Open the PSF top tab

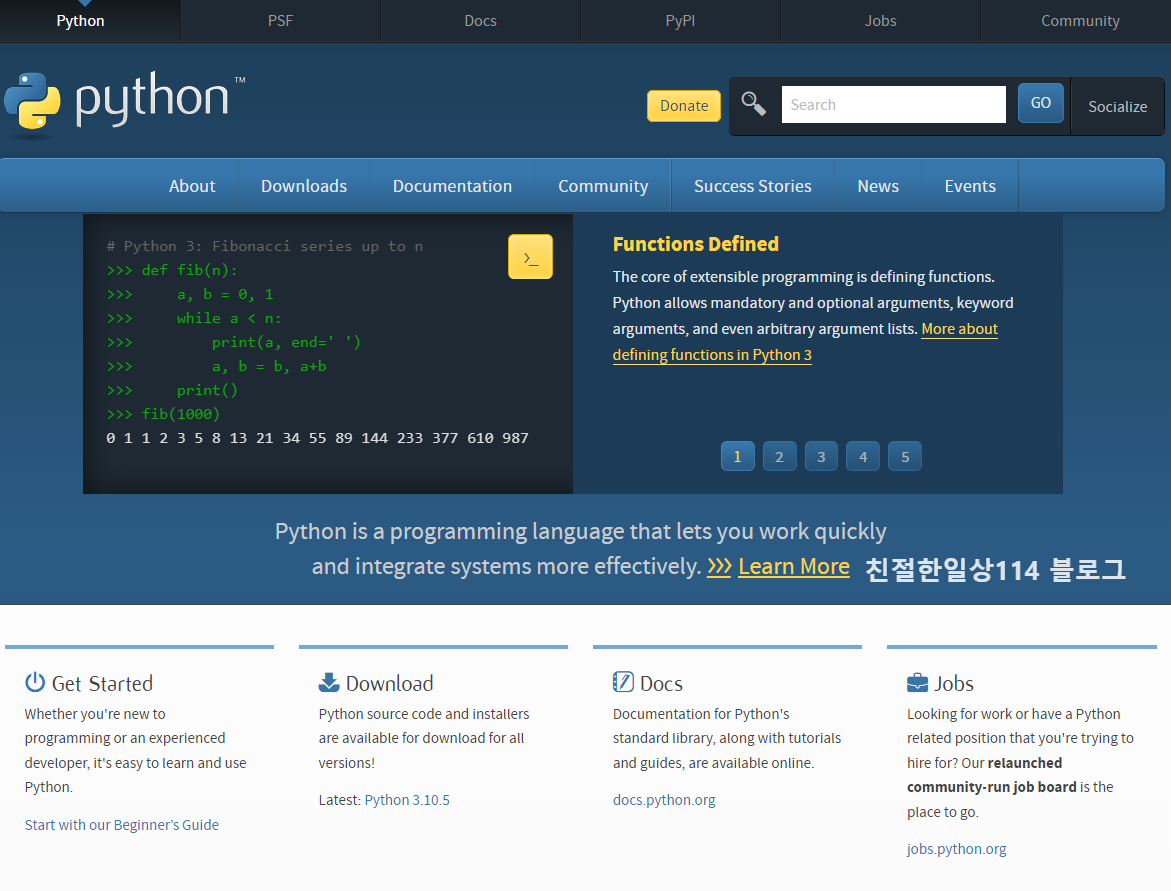(280, 21)
